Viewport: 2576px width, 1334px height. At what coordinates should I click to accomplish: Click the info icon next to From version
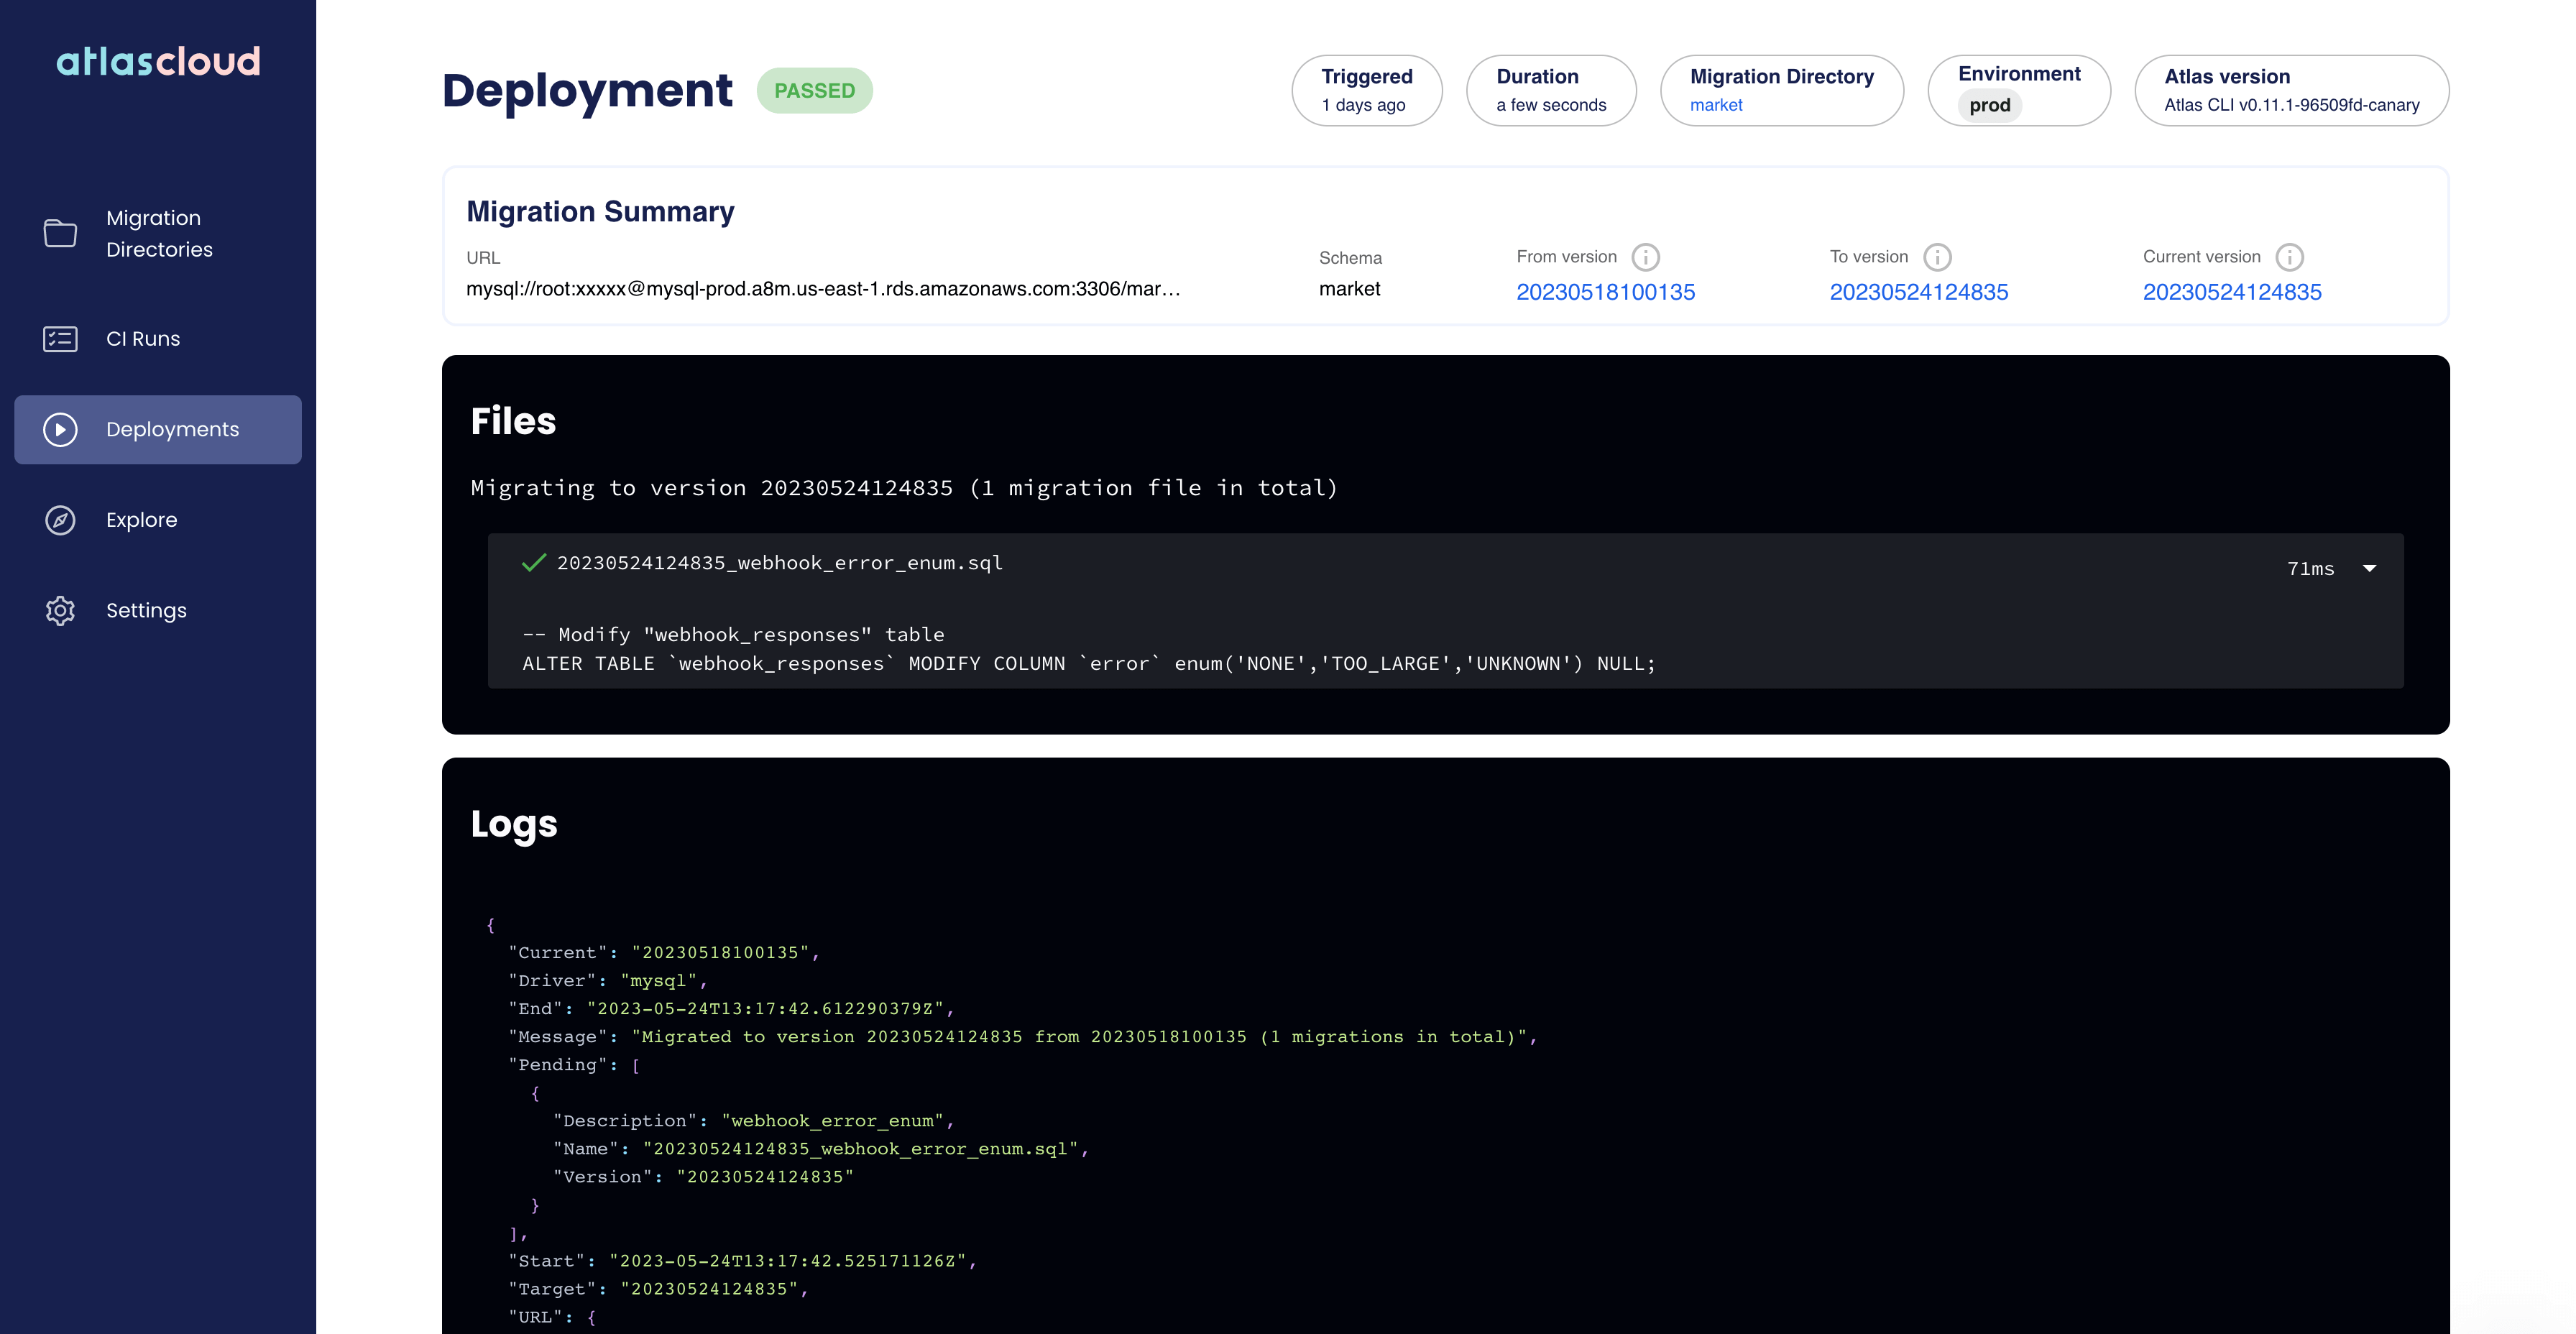click(x=1646, y=256)
